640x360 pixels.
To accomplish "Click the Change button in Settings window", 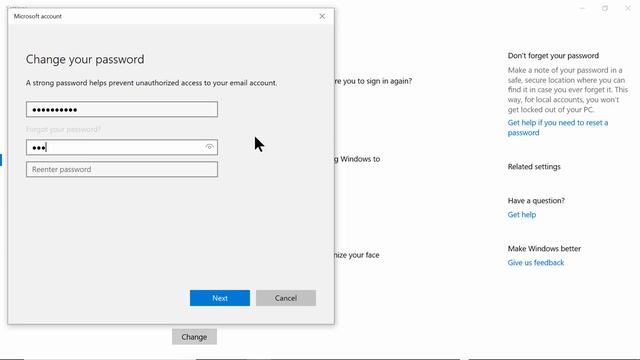I will [194, 337].
